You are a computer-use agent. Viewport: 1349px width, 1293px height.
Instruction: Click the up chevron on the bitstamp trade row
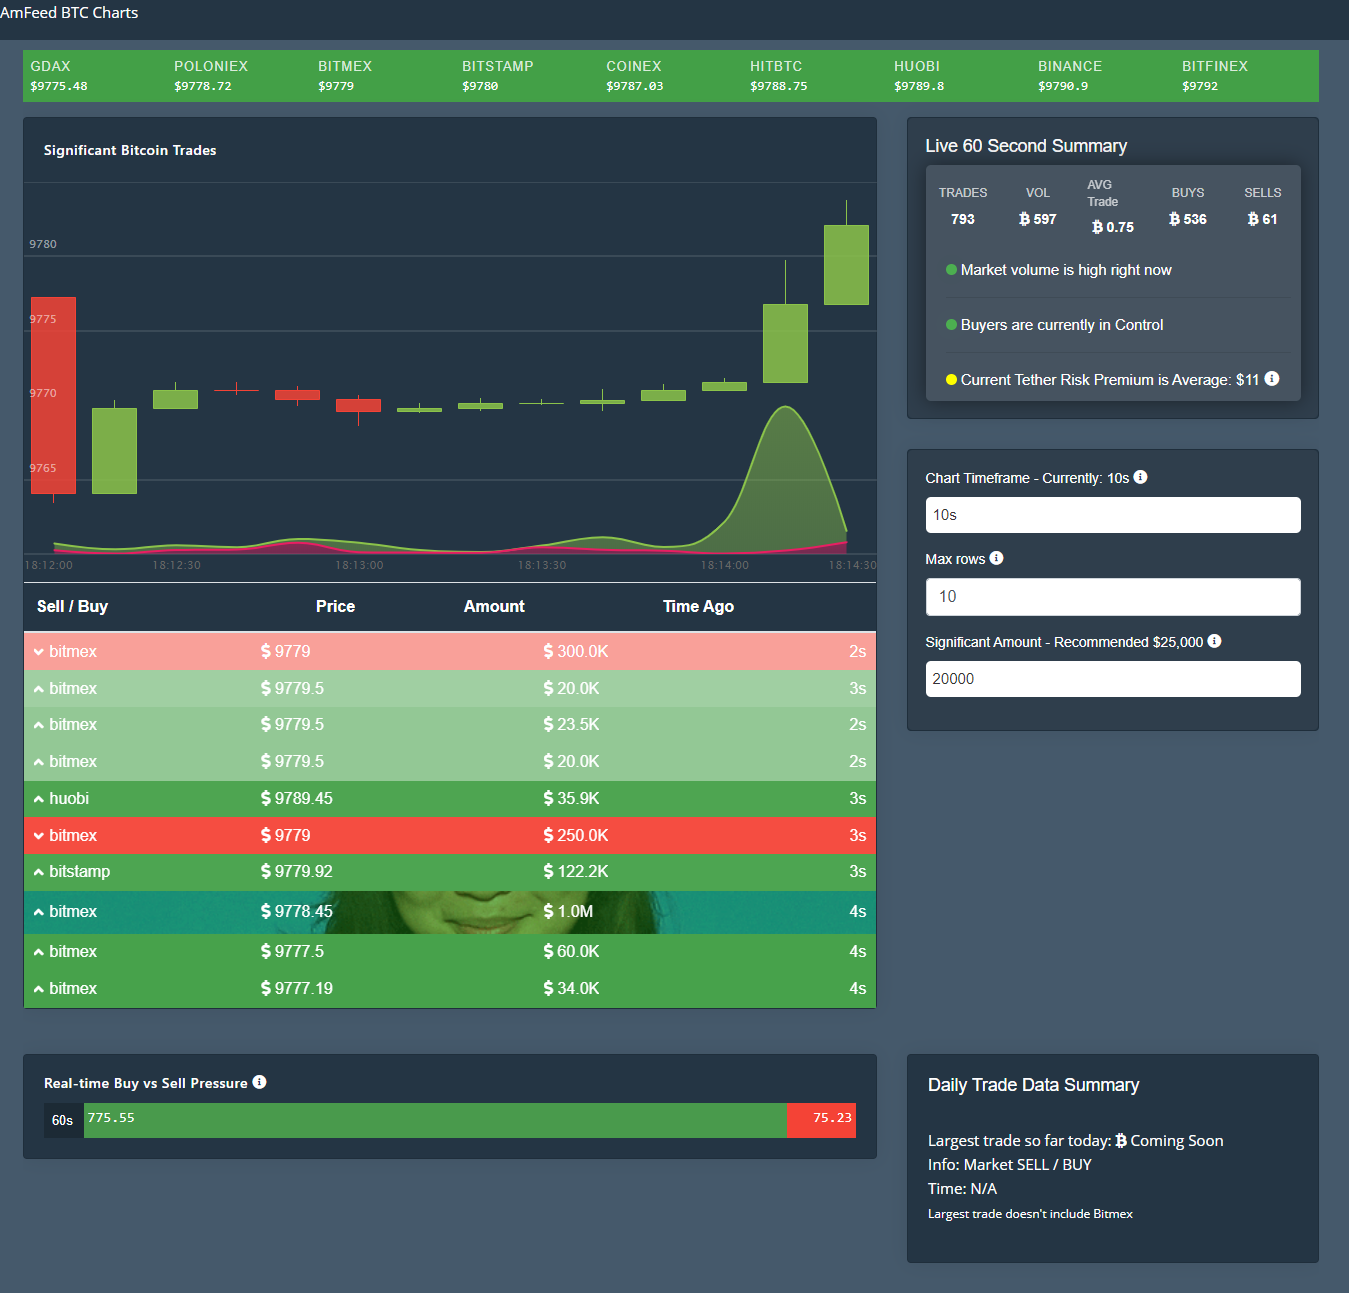click(38, 872)
